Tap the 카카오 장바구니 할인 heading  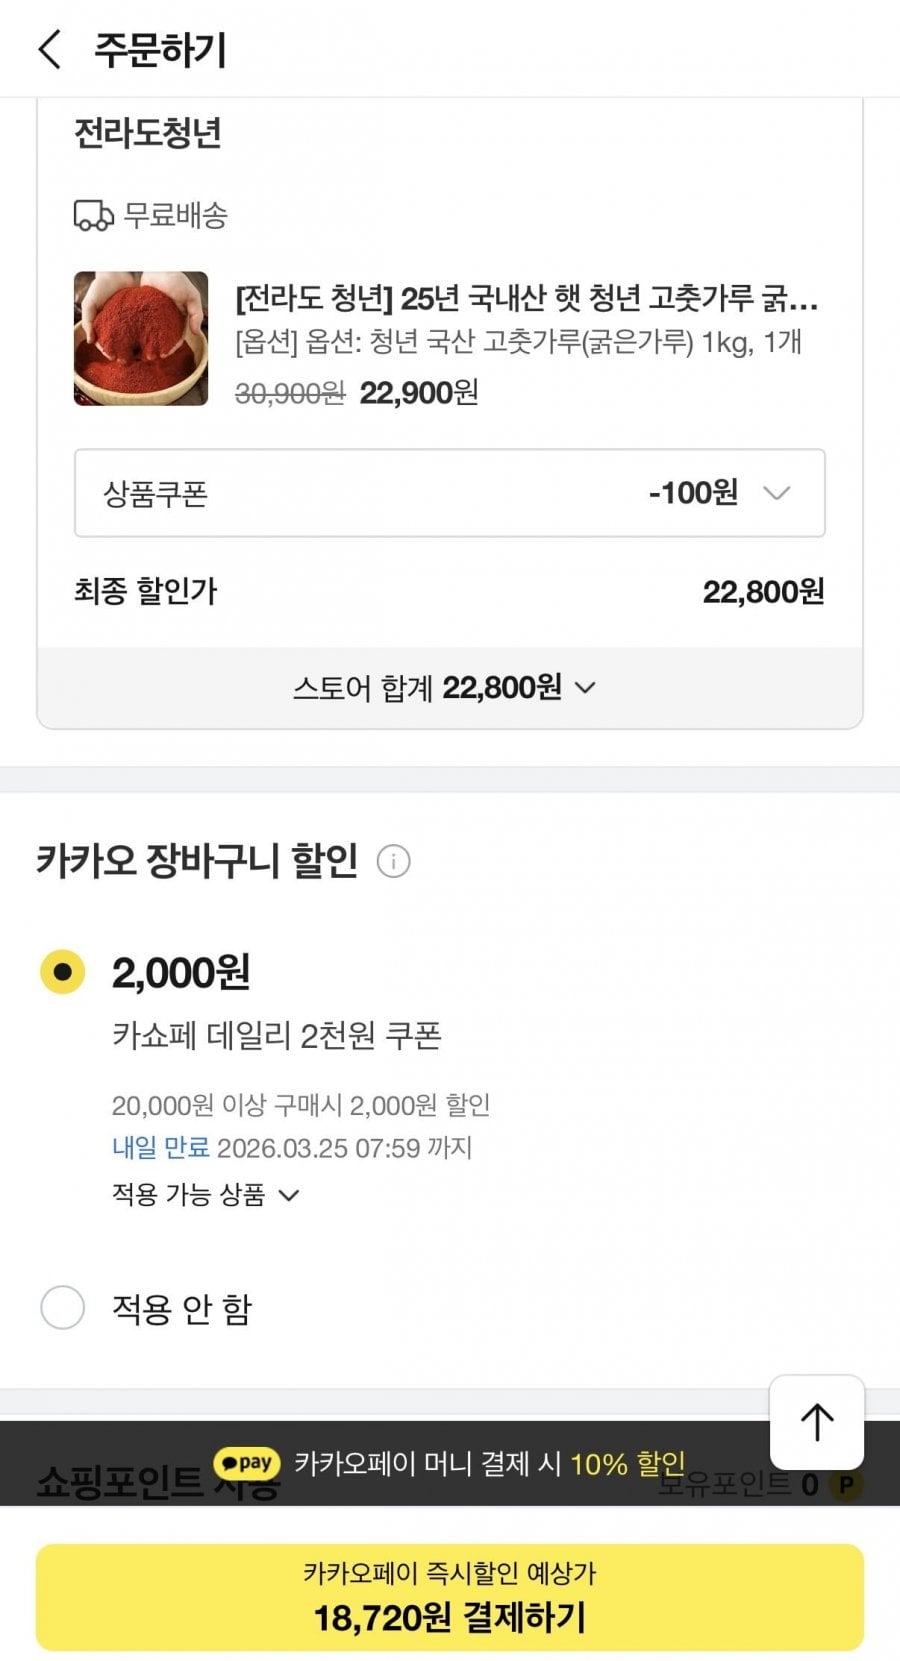197,861
